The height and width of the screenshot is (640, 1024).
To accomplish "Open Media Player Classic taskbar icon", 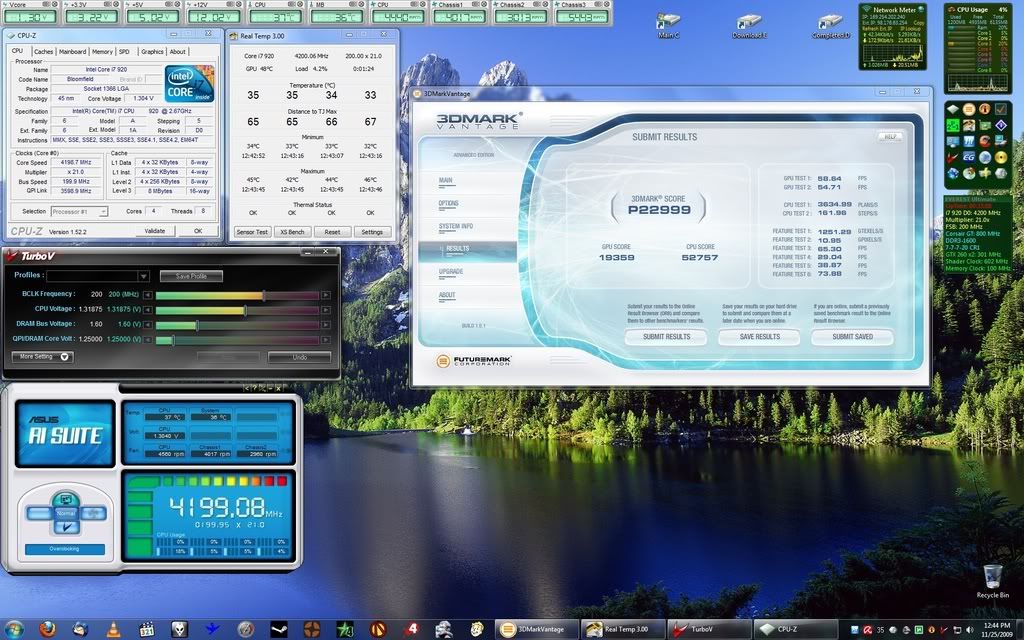I will tap(146, 630).
